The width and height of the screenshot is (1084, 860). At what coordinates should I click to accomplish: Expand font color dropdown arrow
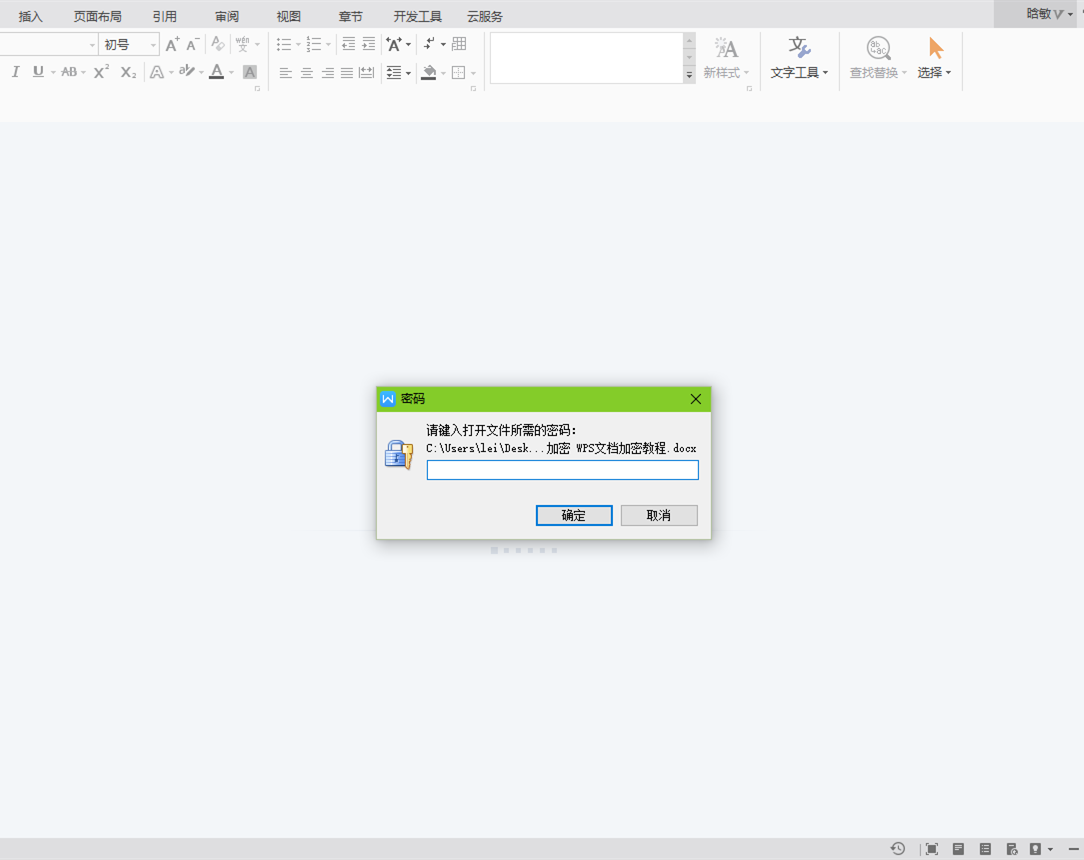232,73
